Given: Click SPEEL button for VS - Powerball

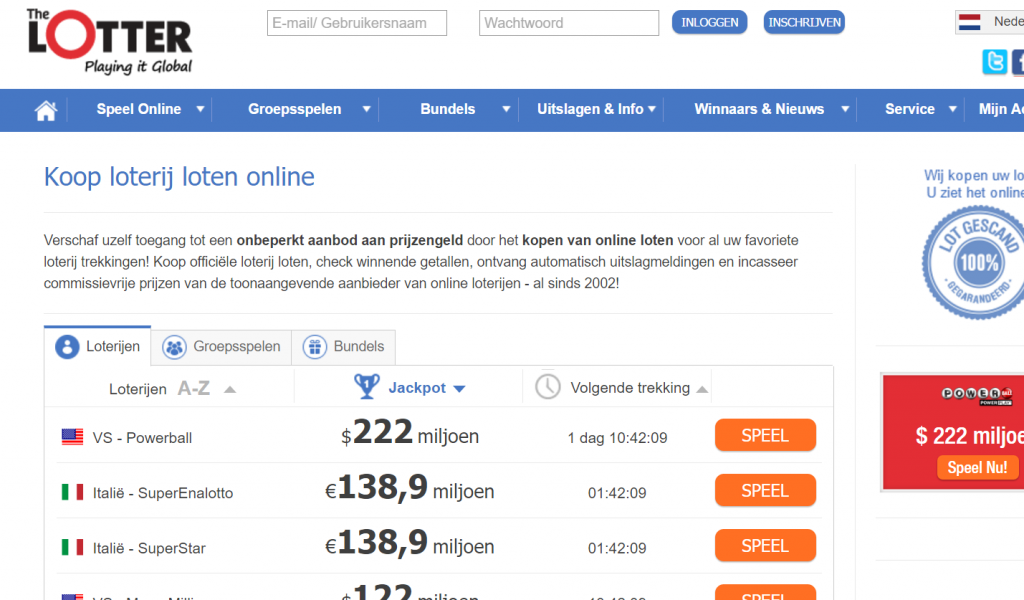Looking at the screenshot, I should [765, 436].
